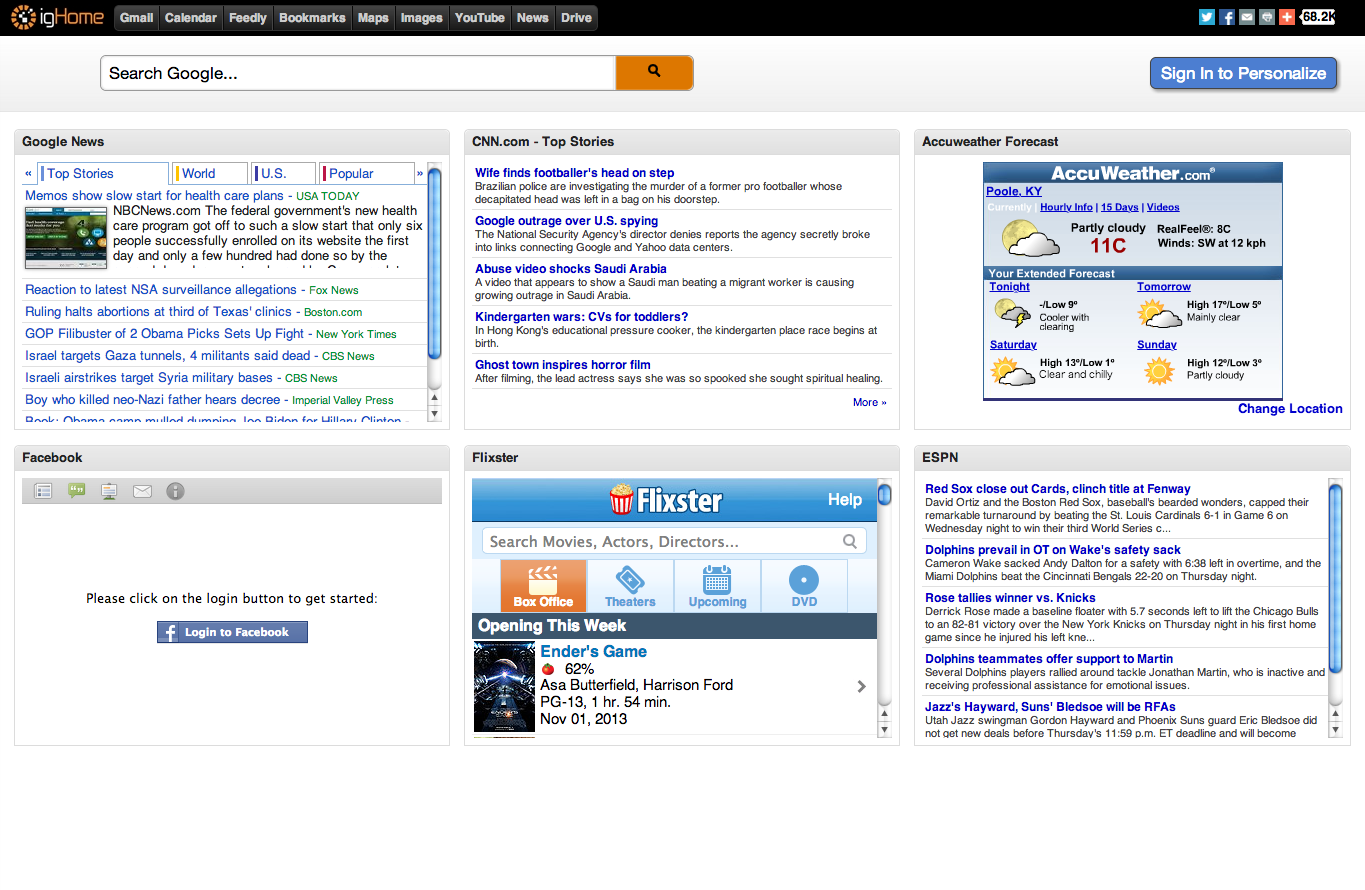The image size is (1365, 890).
Task: Open Ender's Game movie poster thumbnail
Action: [504, 687]
